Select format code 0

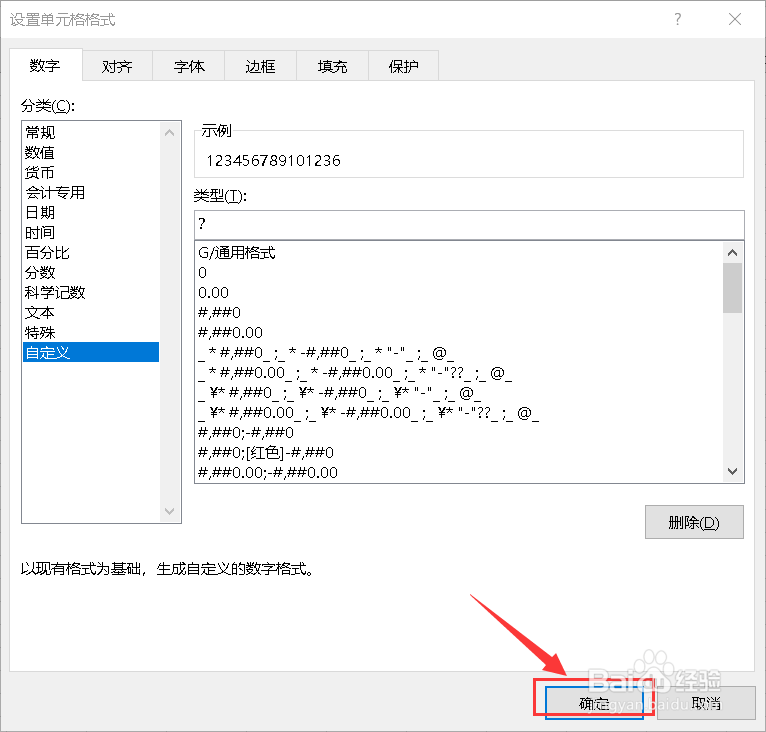coord(458,273)
